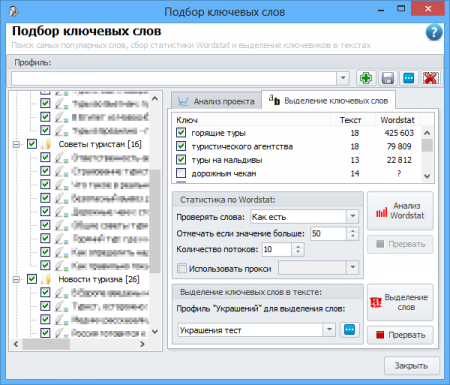The image size is (450, 385).
Task: Select Советы туристам [16] tree item
Action: (x=100, y=144)
